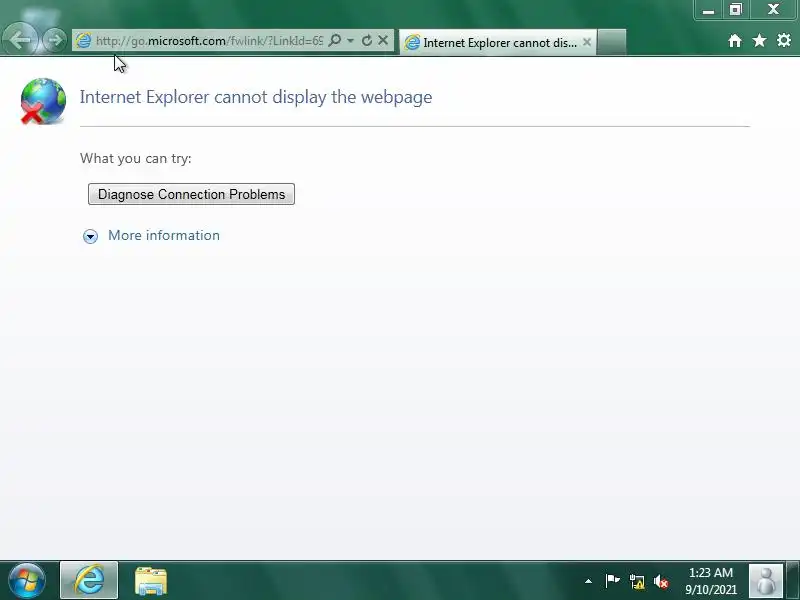Expand the More information arrow
This screenshot has width=800, height=600.
(x=90, y=236)
